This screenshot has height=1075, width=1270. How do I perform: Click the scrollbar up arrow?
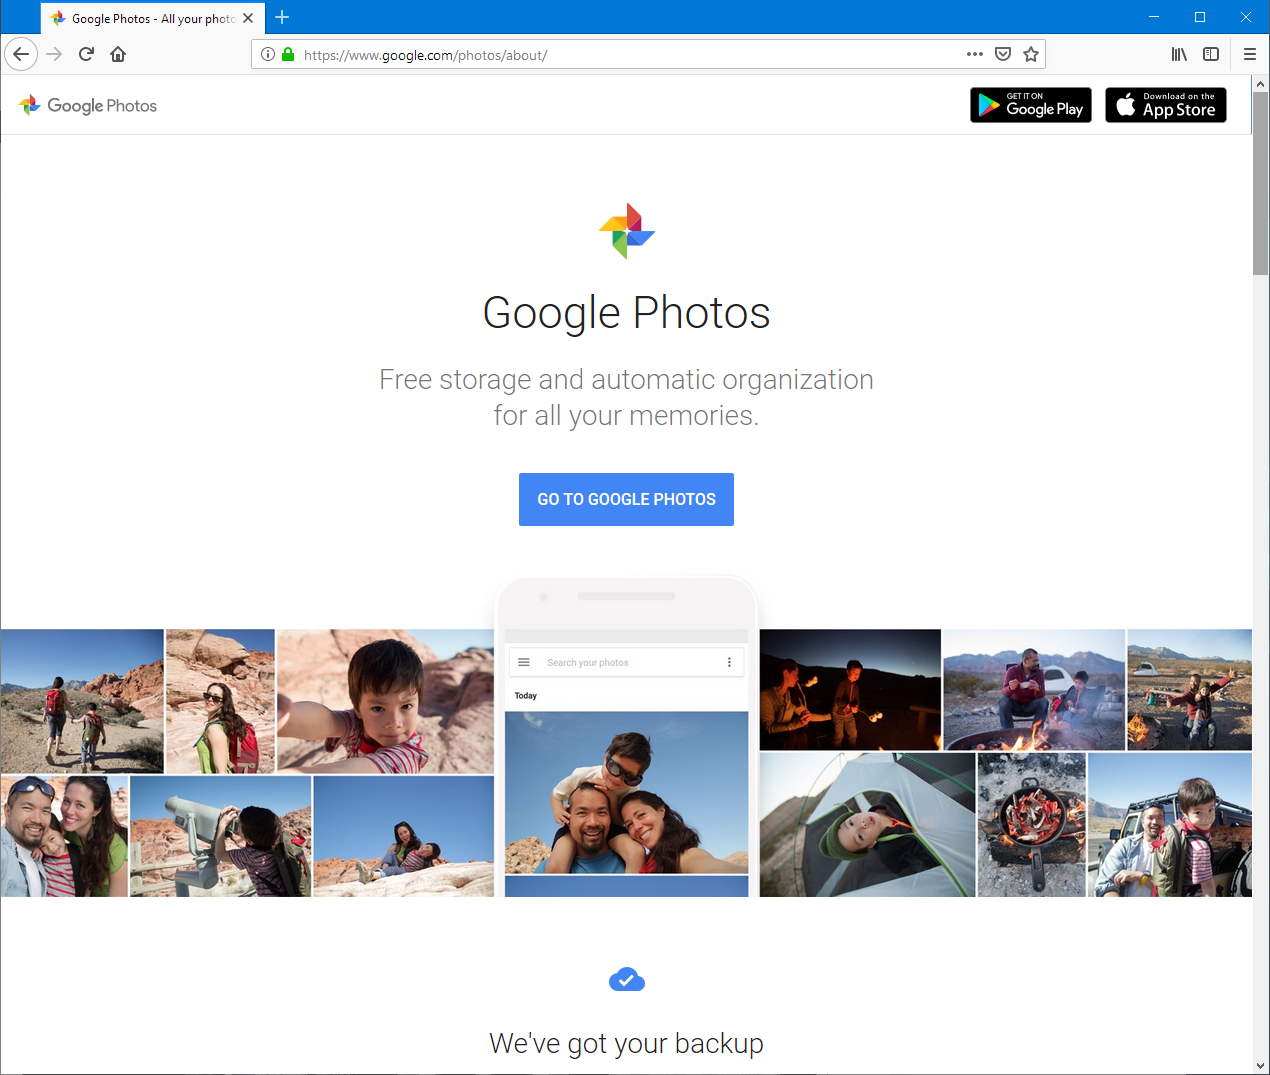[x=1260, y=84]
